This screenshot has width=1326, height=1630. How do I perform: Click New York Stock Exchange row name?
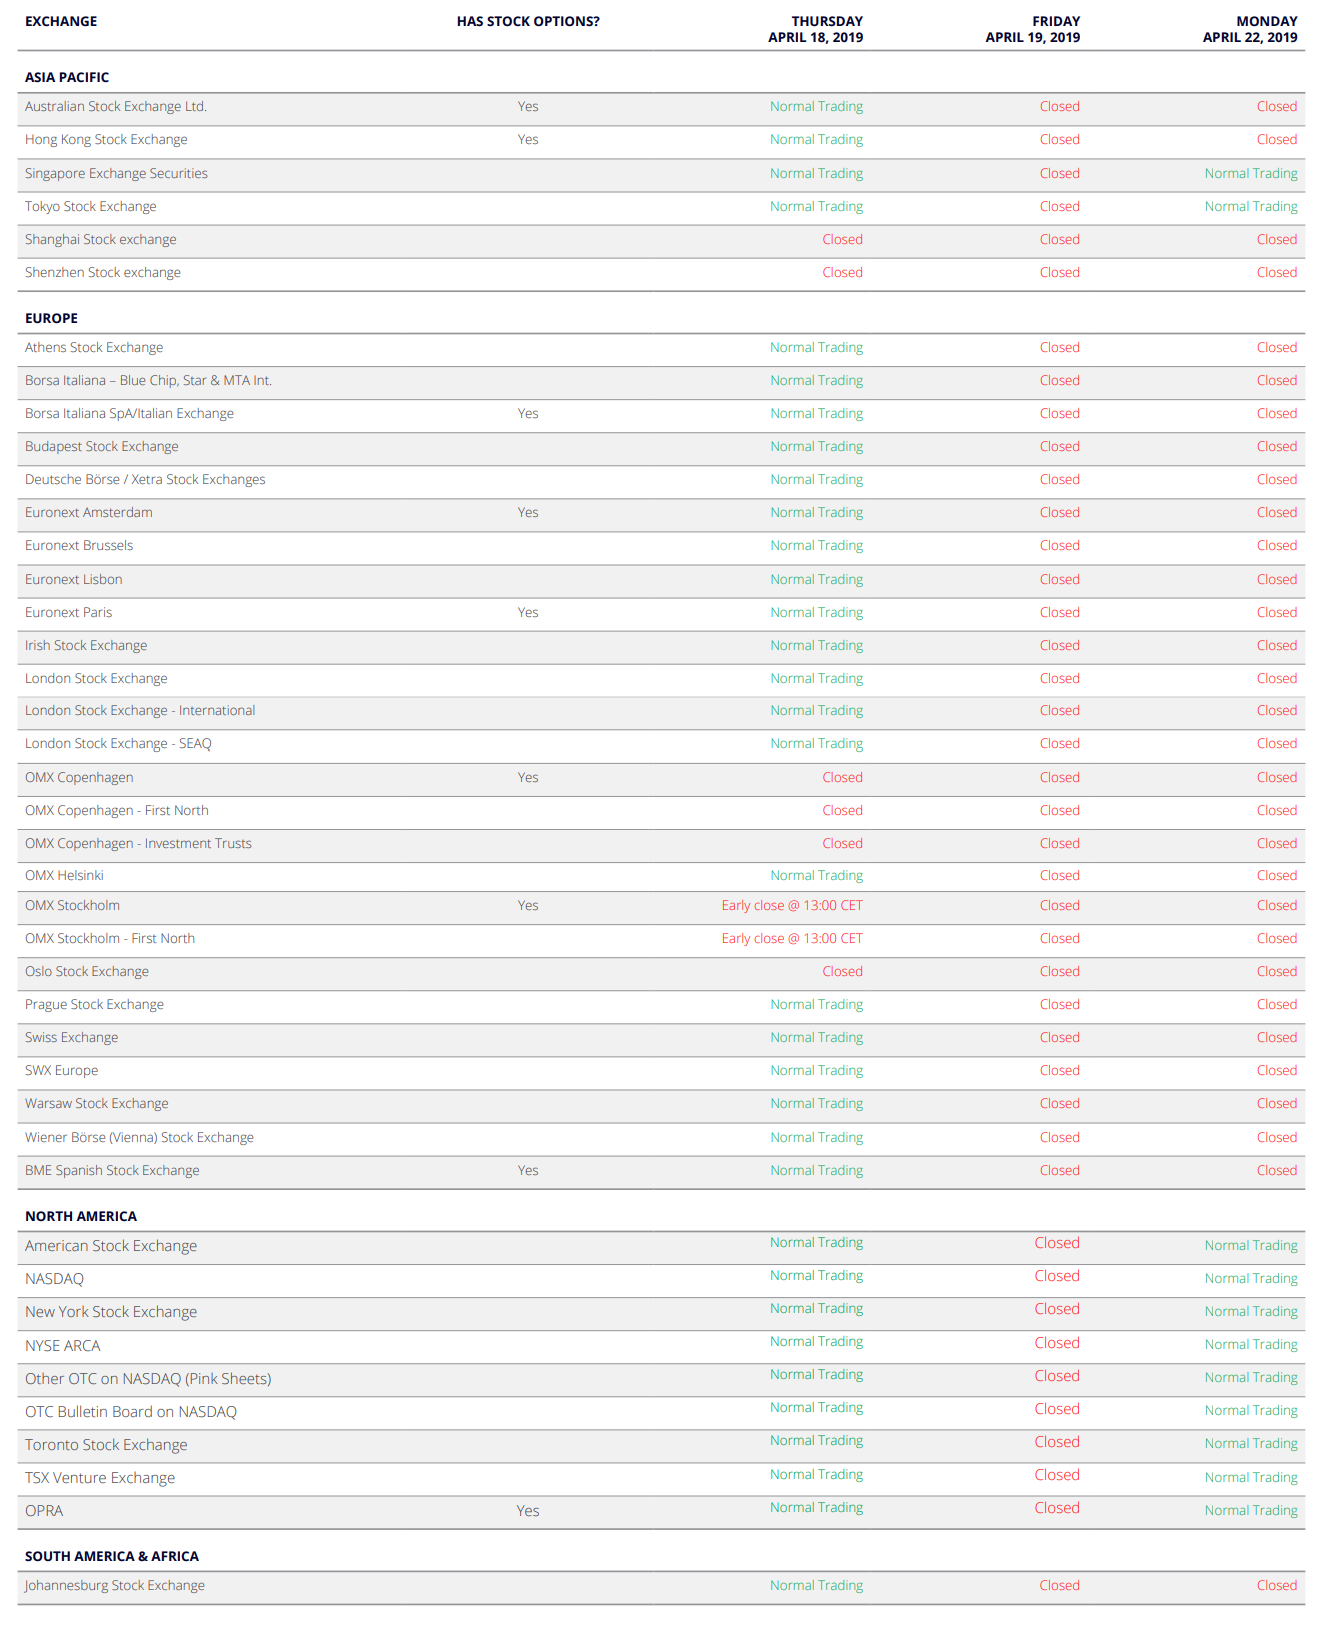pyautogui.click(x=111, y=1312)
